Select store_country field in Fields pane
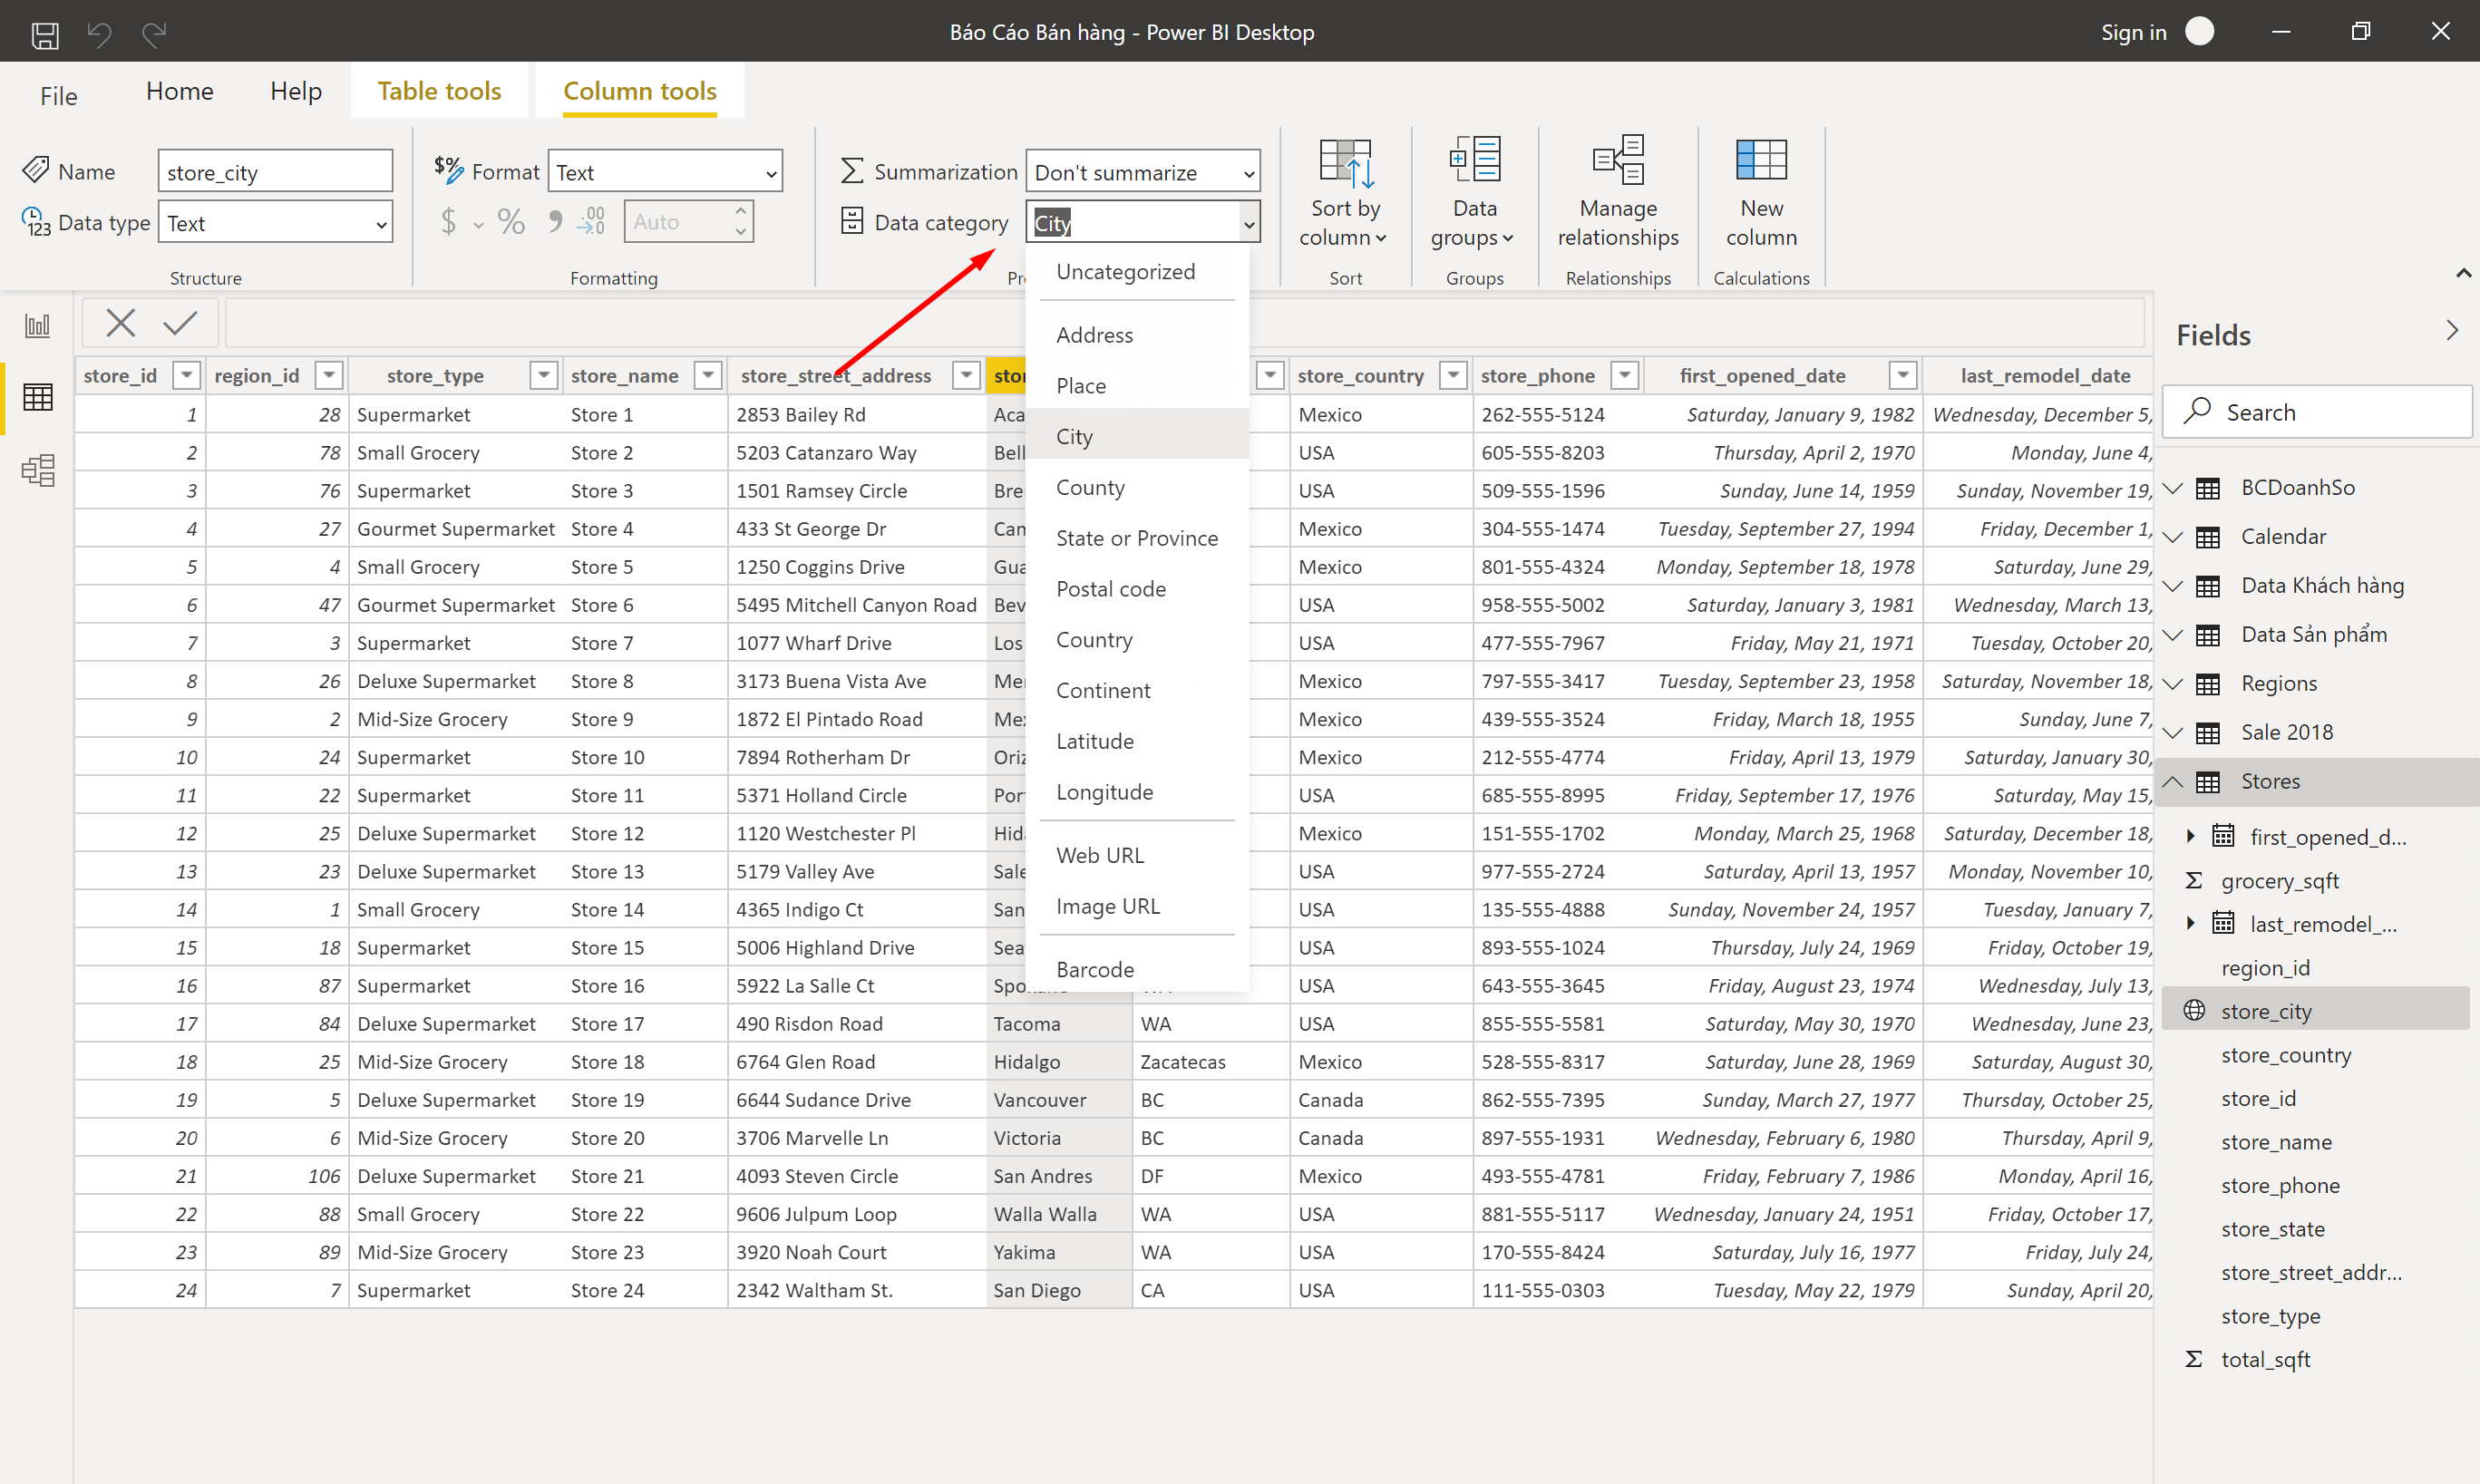 pyautogui.click(x=2286, y=1055)
